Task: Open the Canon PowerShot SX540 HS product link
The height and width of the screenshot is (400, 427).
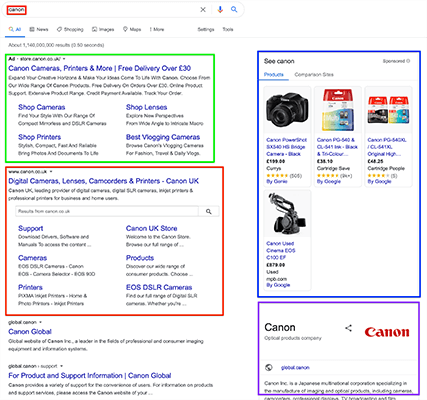Action: pyautogui.click(x=286, y=147)
